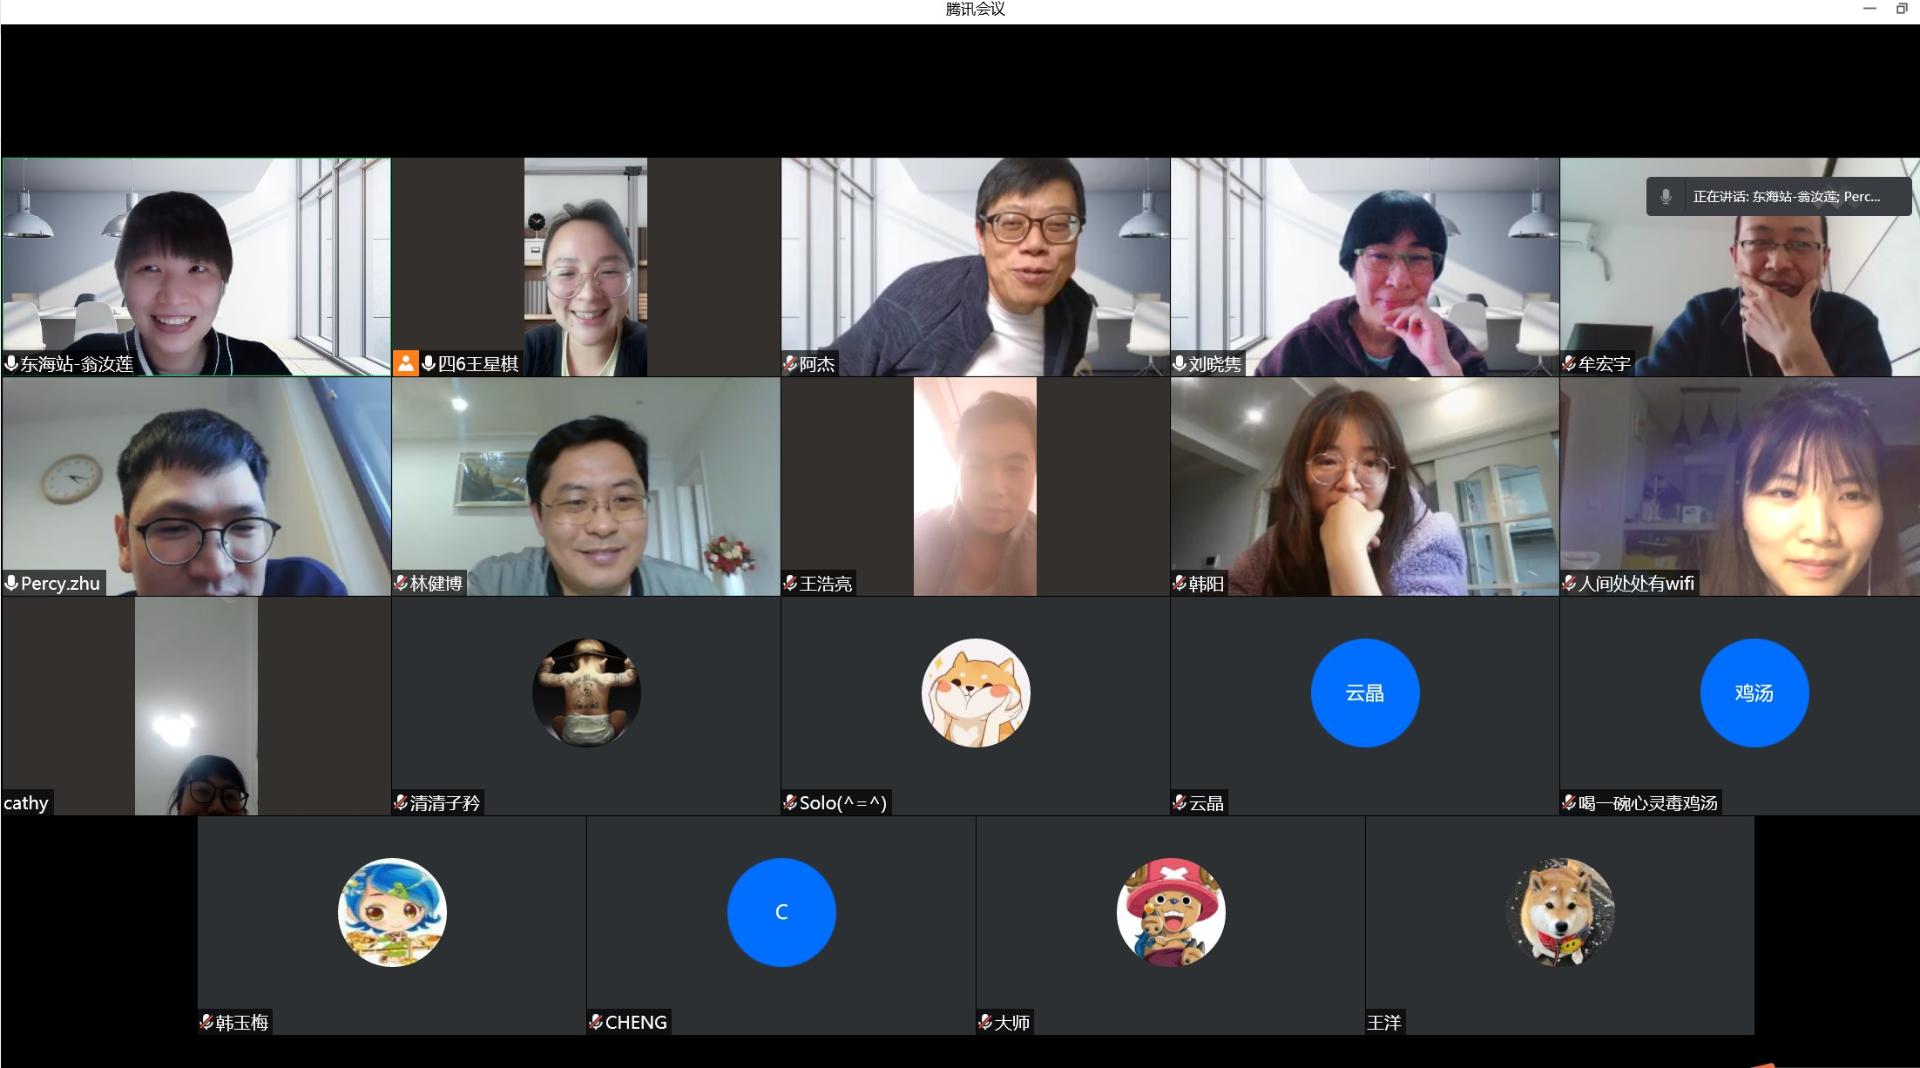The height and width of the screenshot is (1068, 1920).
Task: Select the video tile of cathy
Action: pyautogui.click(x=196, y=706)
